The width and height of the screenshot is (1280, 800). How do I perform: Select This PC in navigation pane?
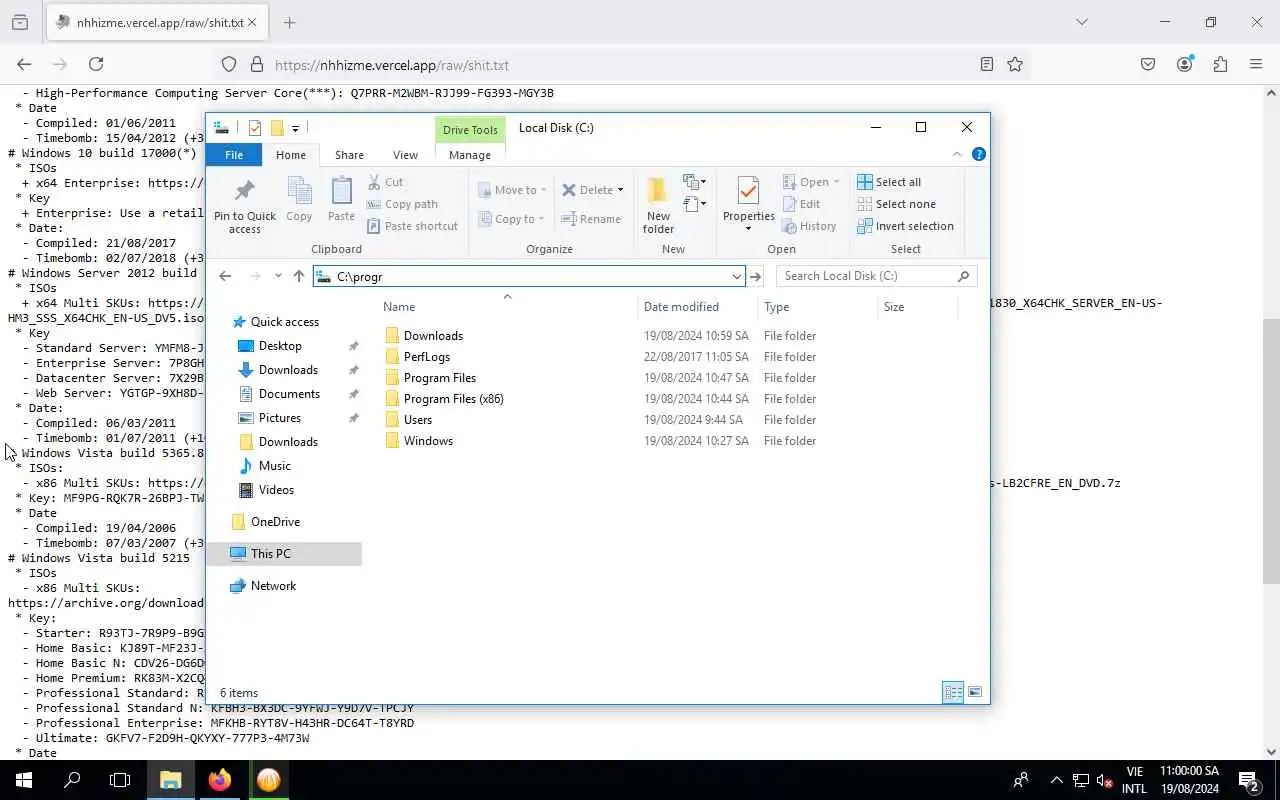(x=284, y=554)
